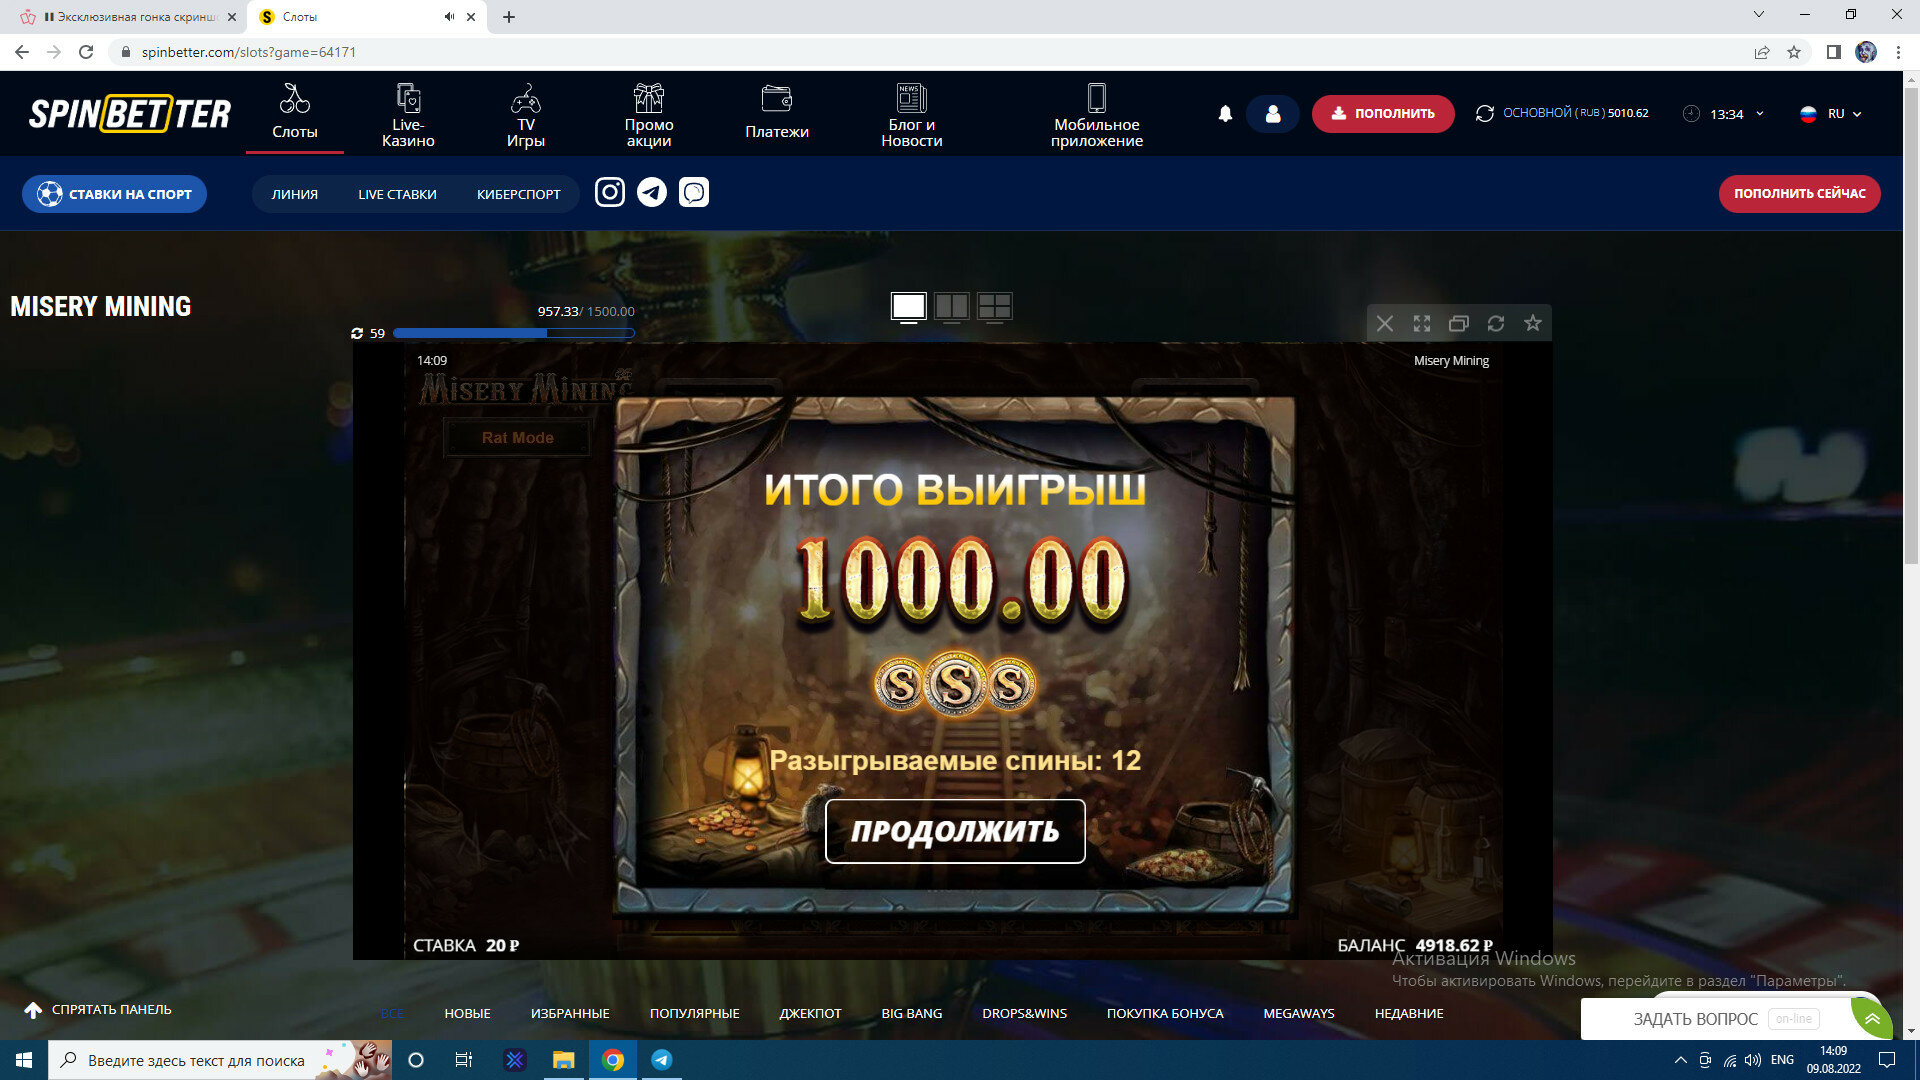Select single-game view layout
This screenshot has height=1080, width=1920.
click(x=908, y=307)
